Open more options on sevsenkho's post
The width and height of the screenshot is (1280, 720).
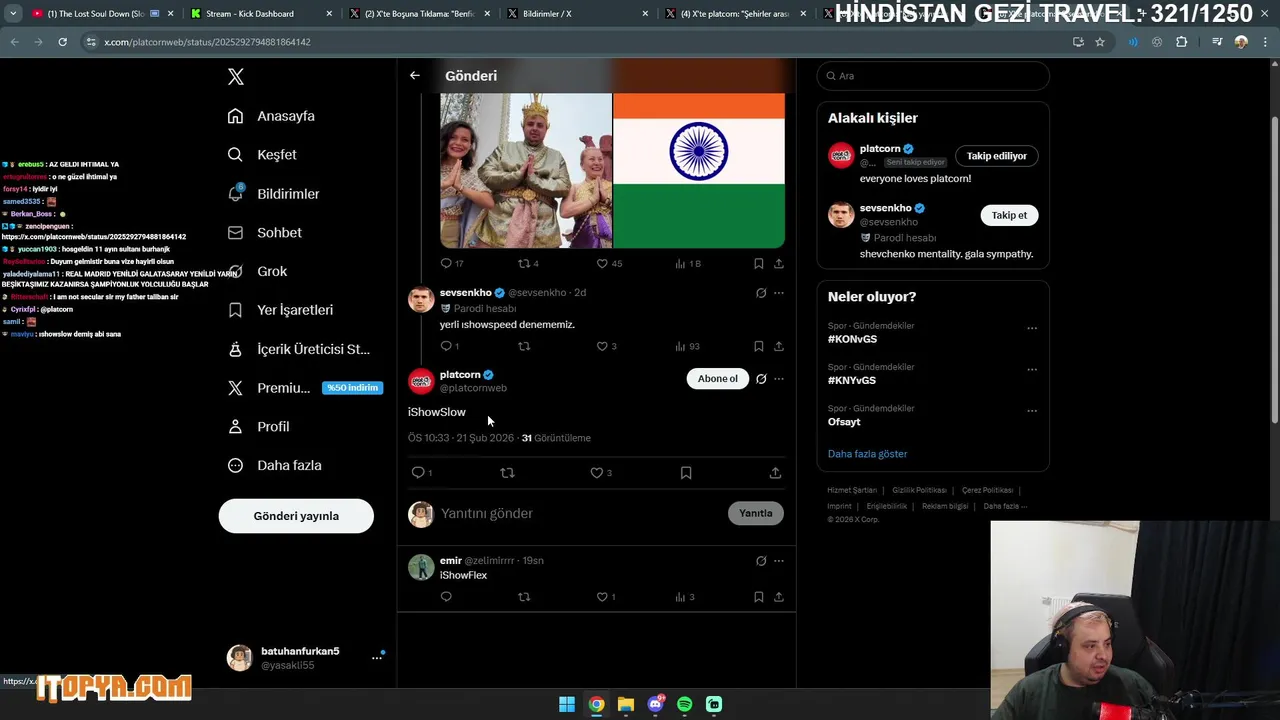pyautogui.click(x=779, y=293)
